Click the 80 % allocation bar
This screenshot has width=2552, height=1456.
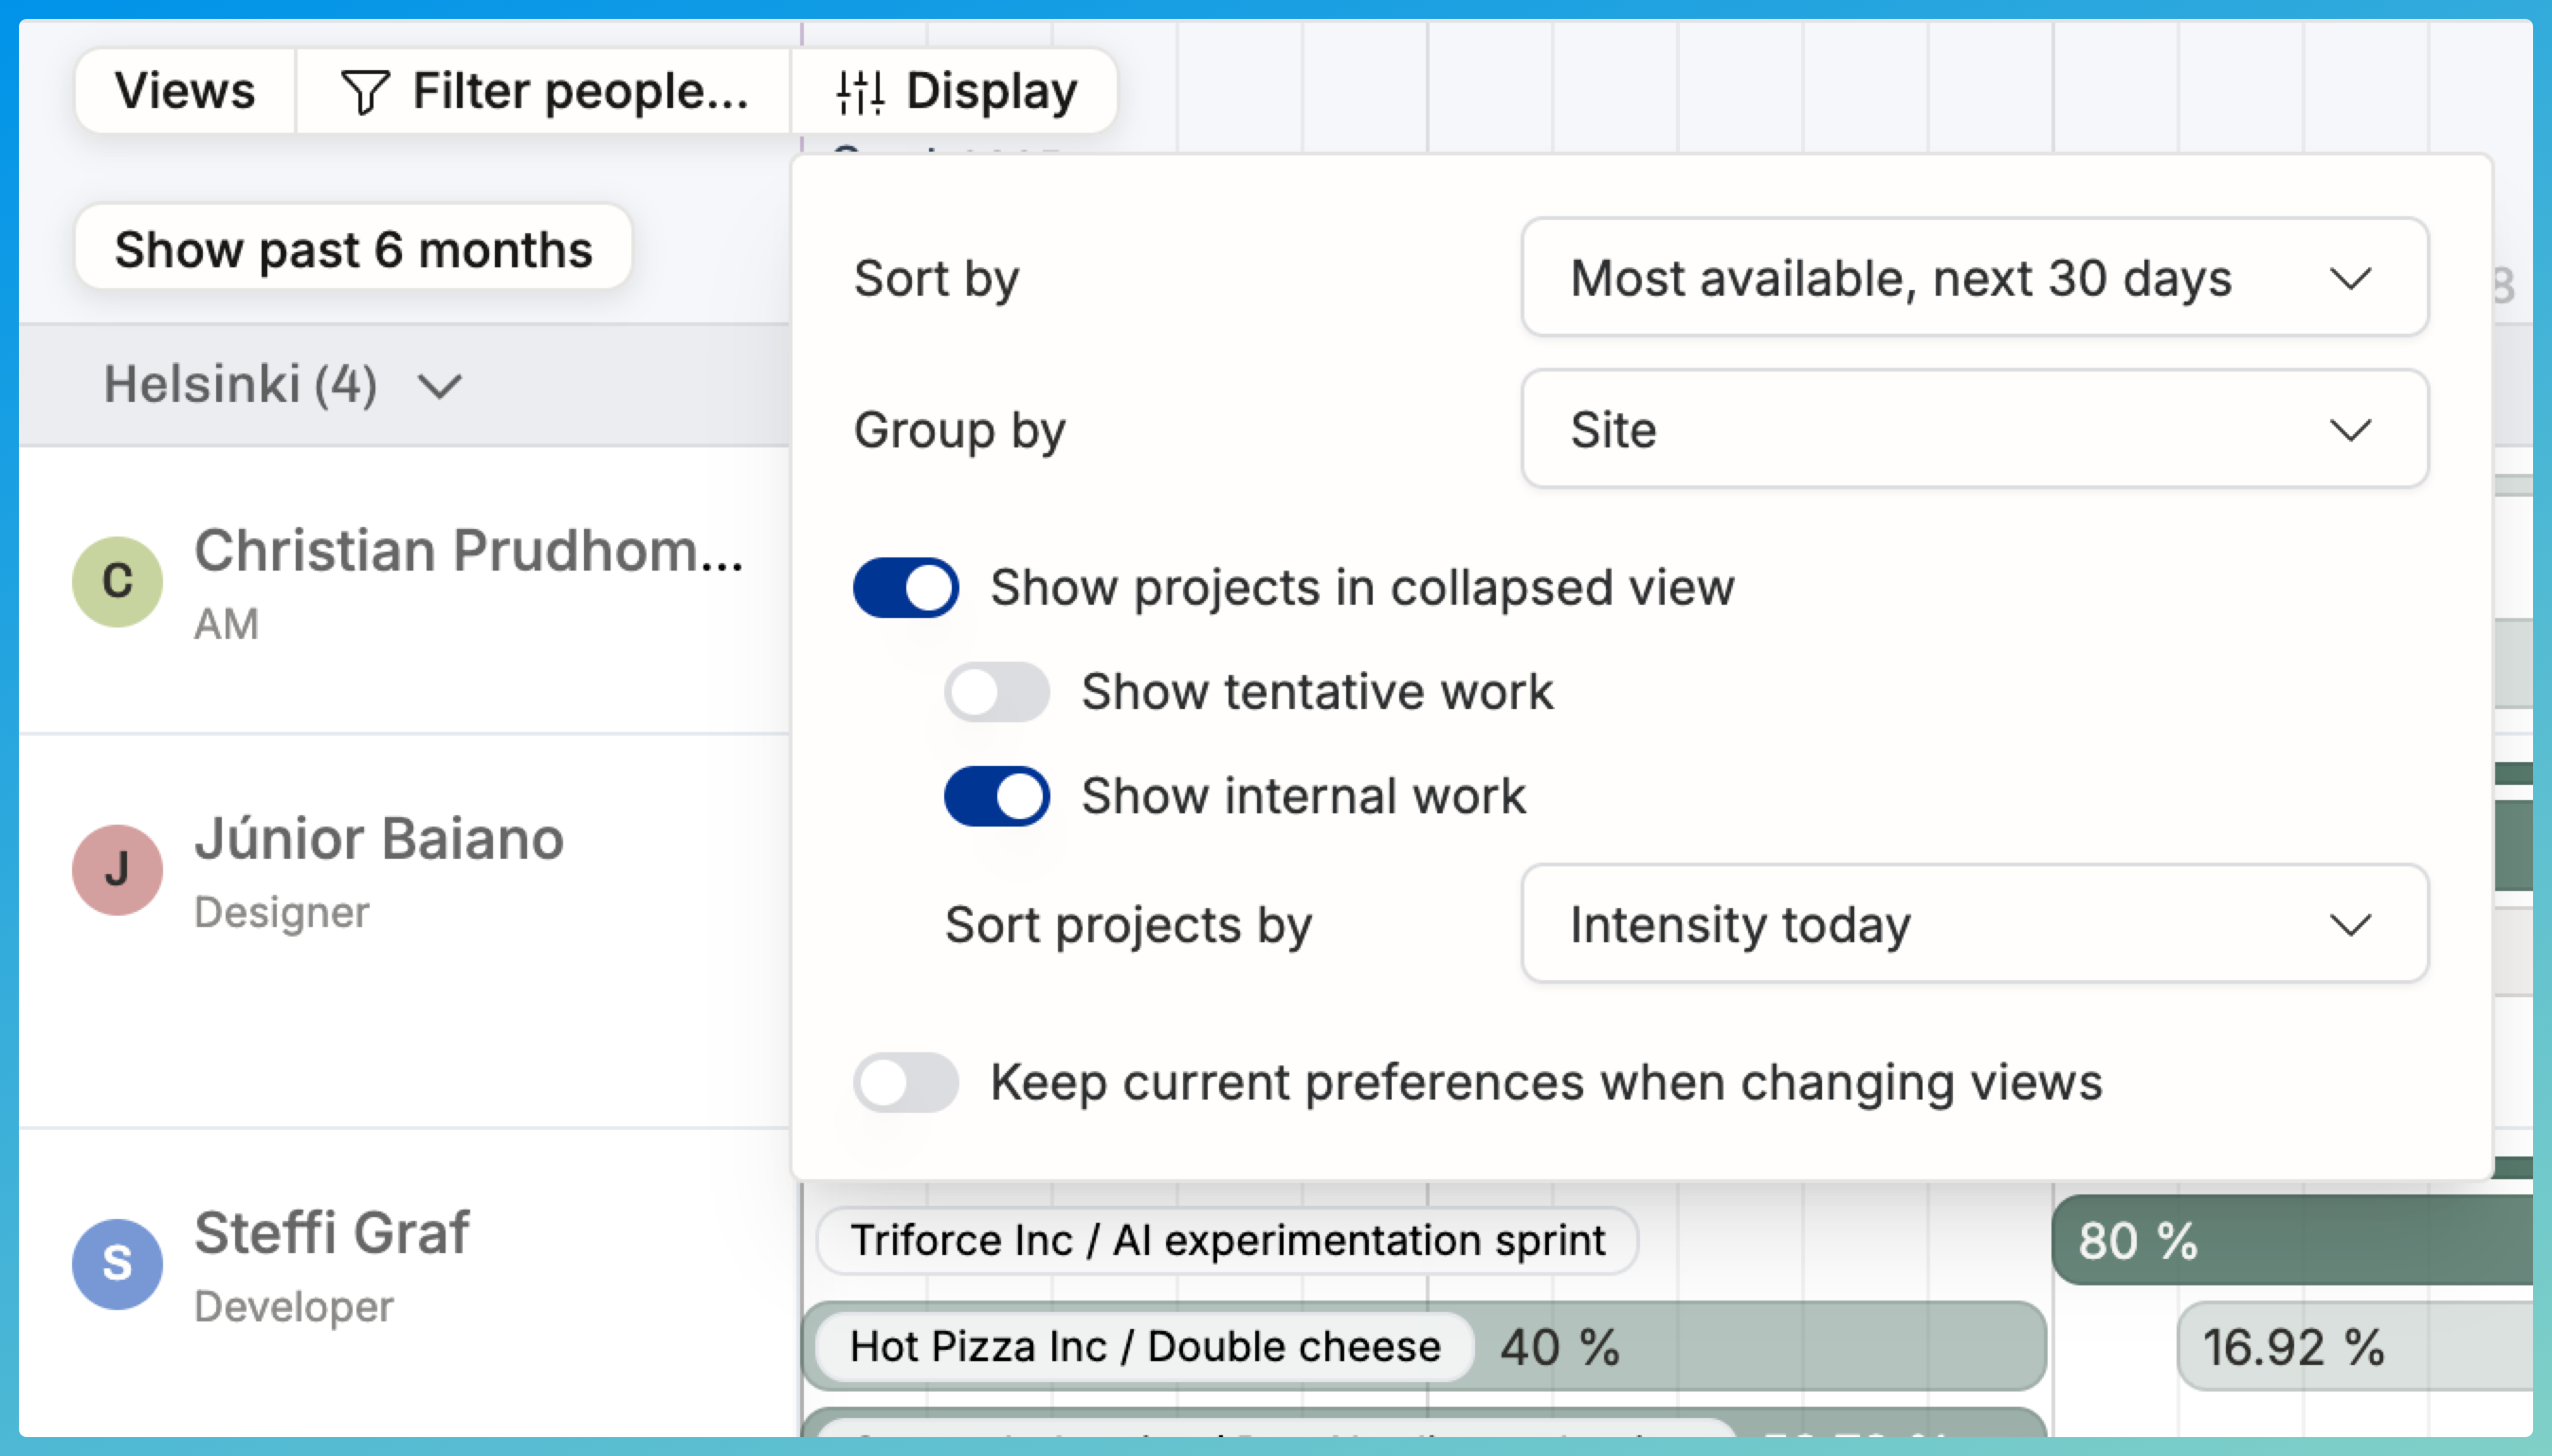point(2290,1241)
